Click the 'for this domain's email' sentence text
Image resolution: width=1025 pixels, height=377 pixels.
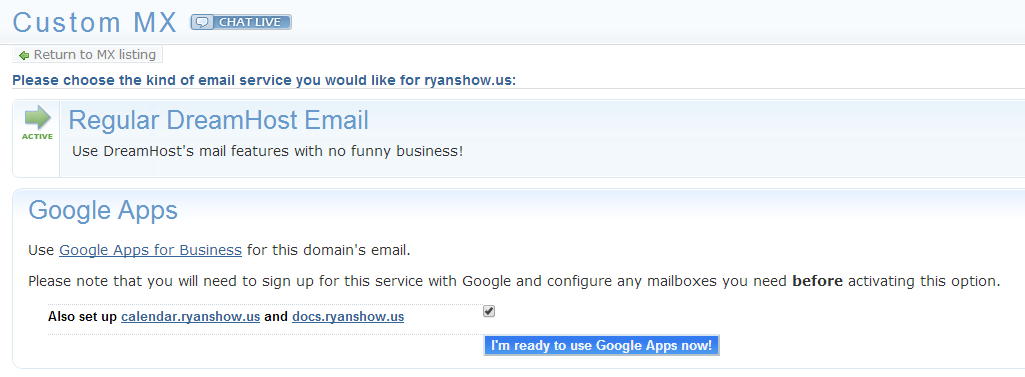click(328, 250)
